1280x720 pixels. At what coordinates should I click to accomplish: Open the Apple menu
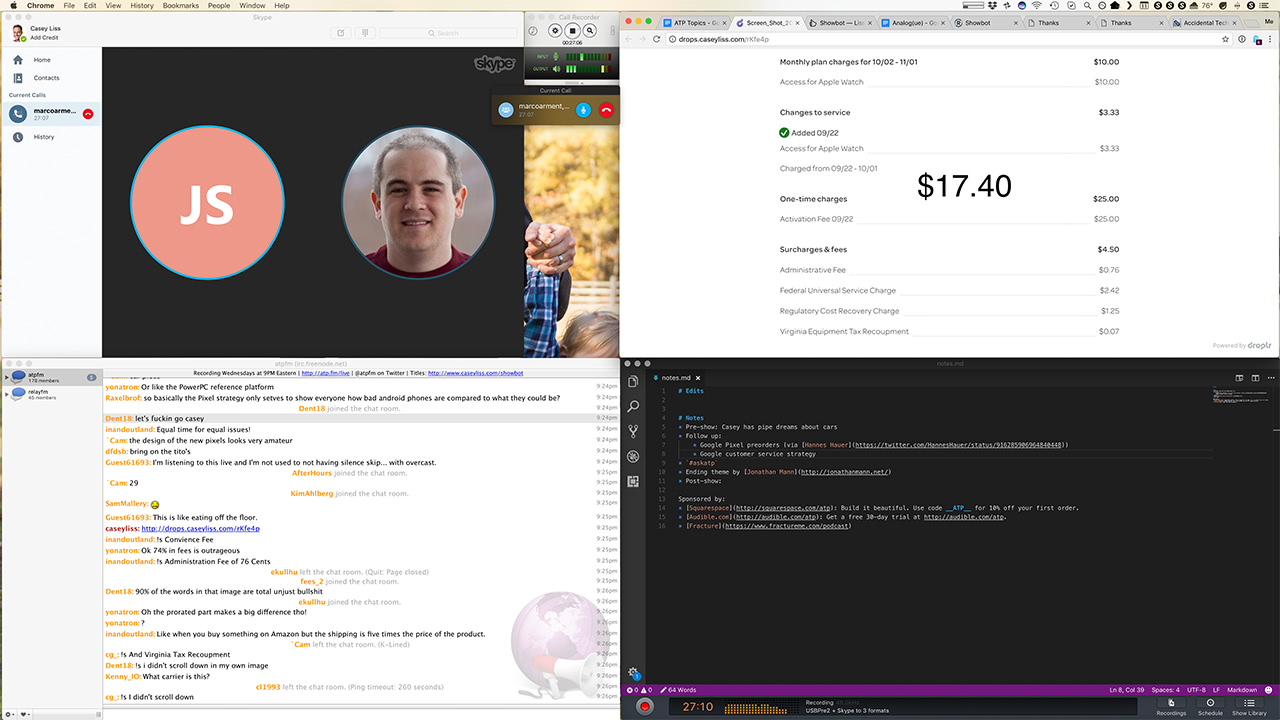coord(13,6)
